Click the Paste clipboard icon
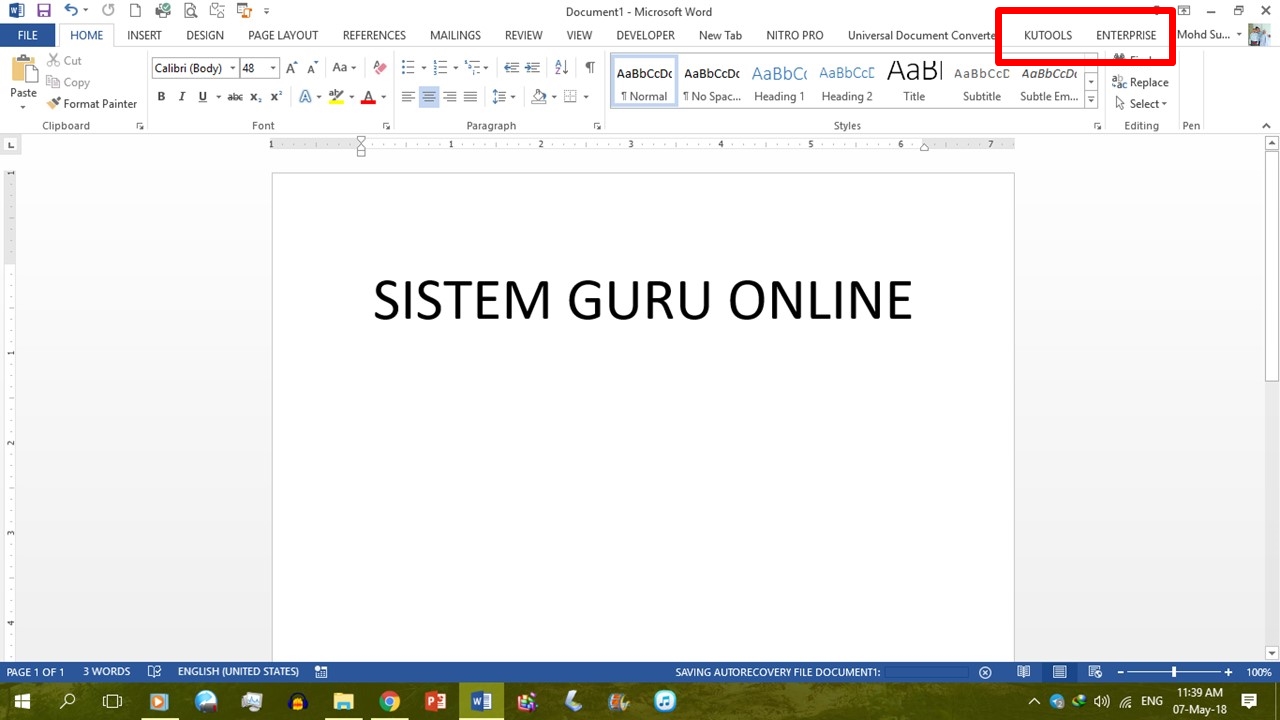Image resolution: width=1280 pixels, height=720 pixels. coord(23,70)
